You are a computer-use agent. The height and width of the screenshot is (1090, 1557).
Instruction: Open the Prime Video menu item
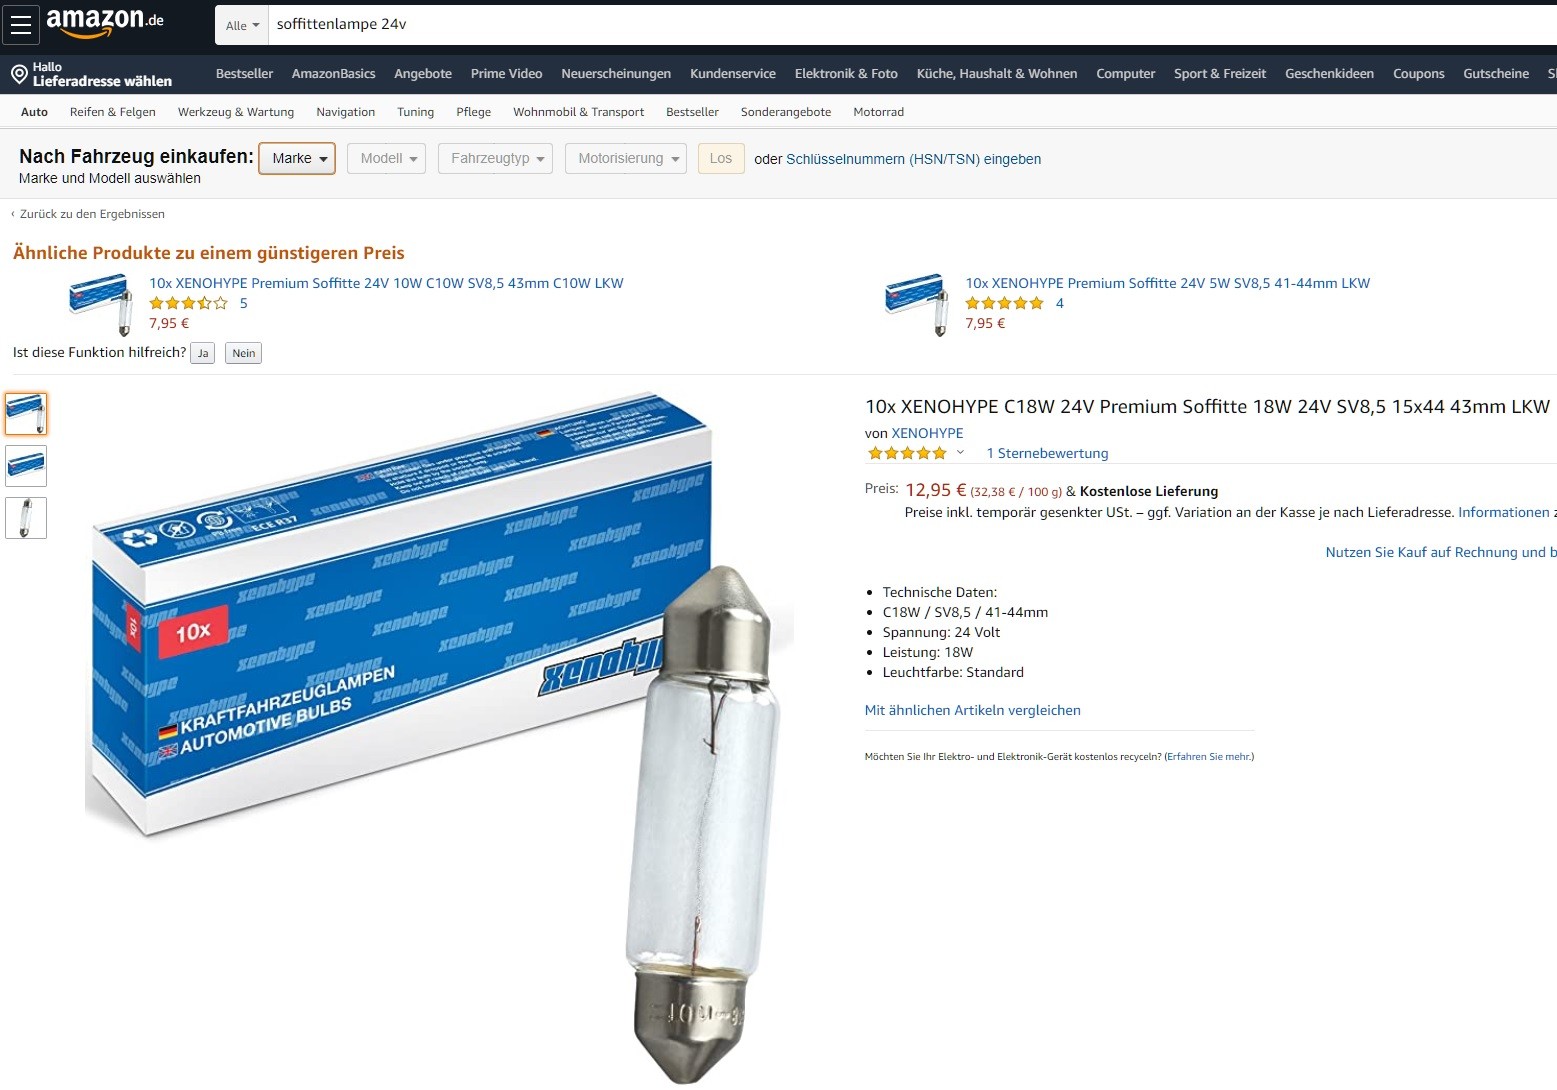(x=506, y=74)
